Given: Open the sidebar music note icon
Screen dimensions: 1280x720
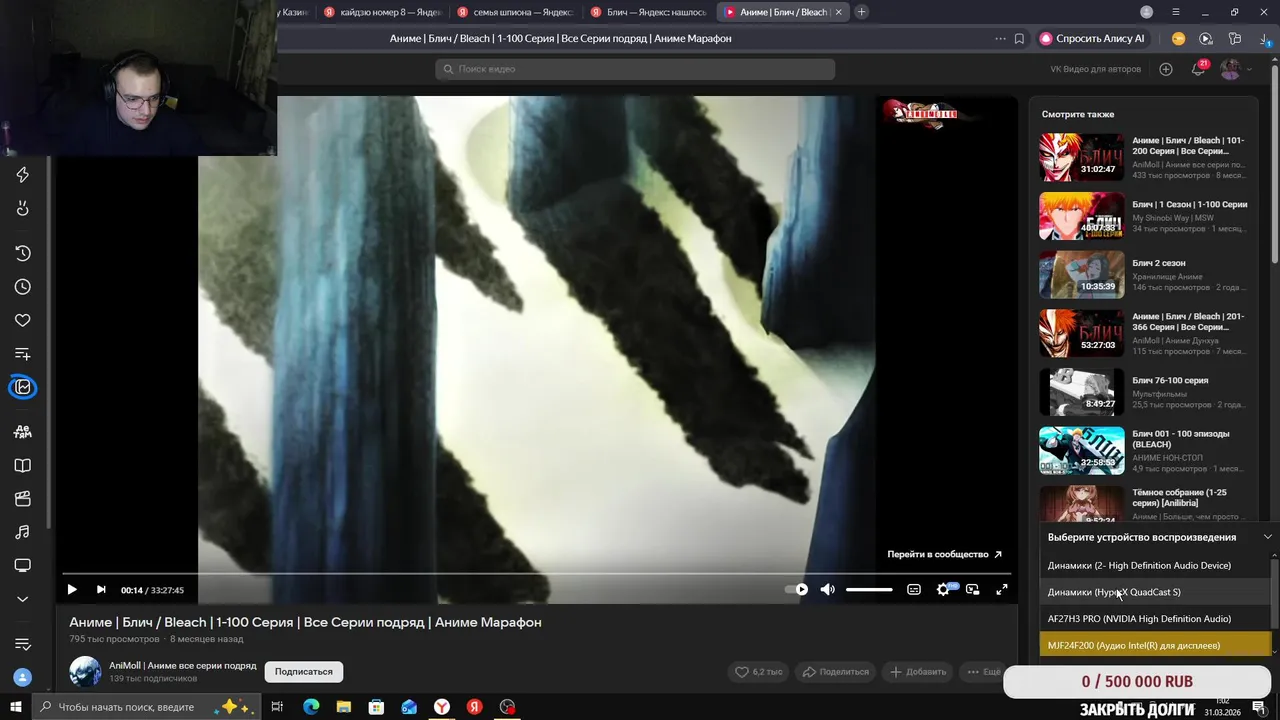Looking at the screenshot, I should [23, 532].
